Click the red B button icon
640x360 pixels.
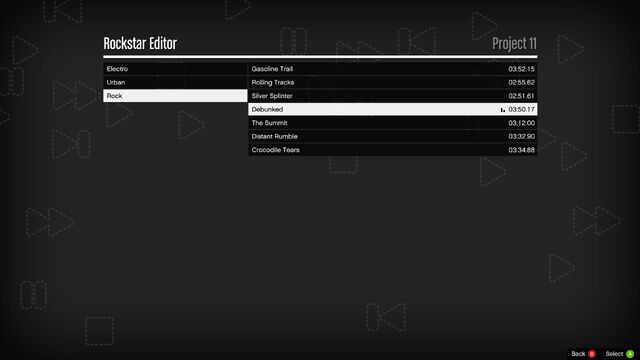592,354
